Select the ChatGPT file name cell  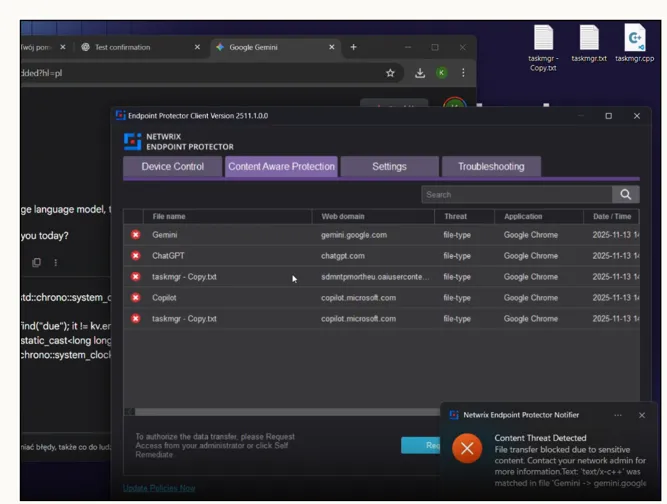(168, 256)
